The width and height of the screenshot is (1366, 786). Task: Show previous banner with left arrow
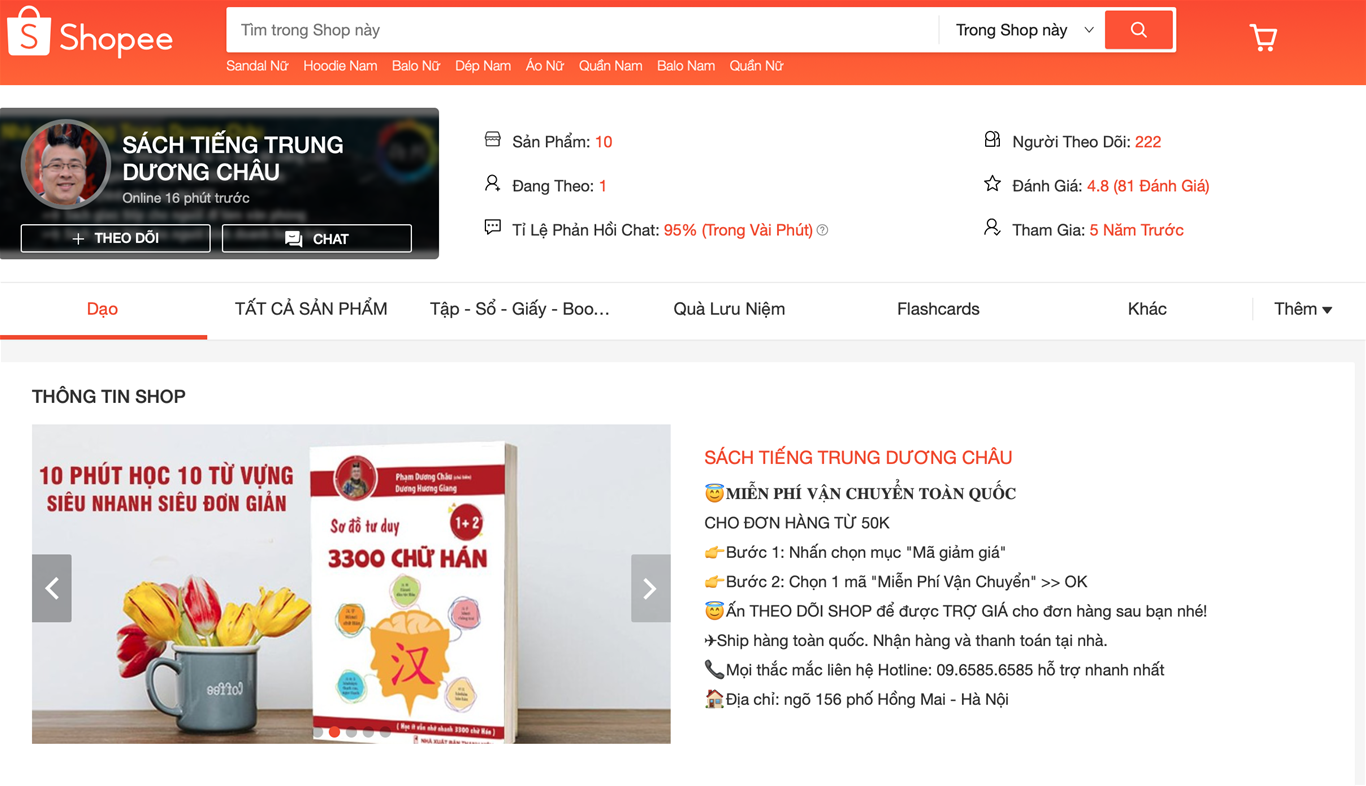click(52, 588)
